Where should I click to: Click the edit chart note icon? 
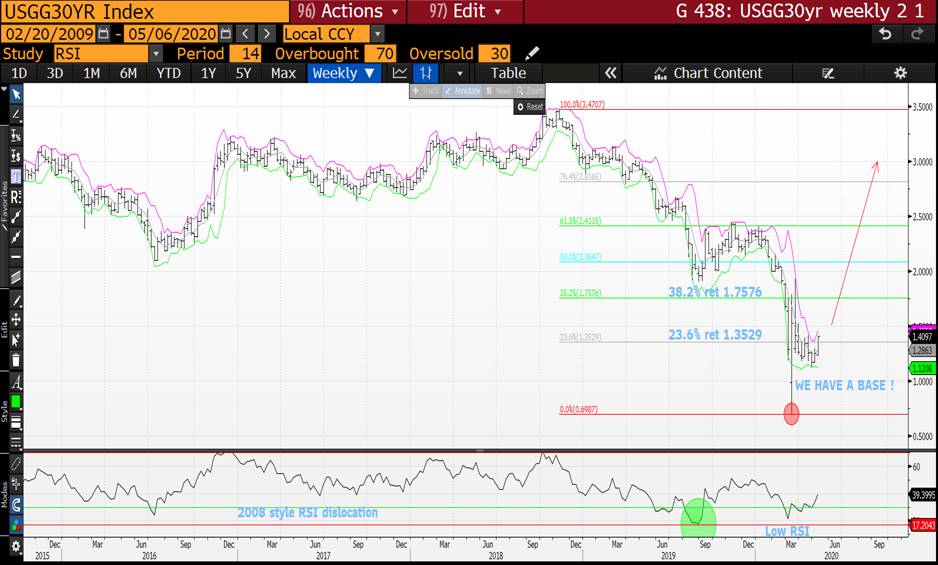pos(828,73)
